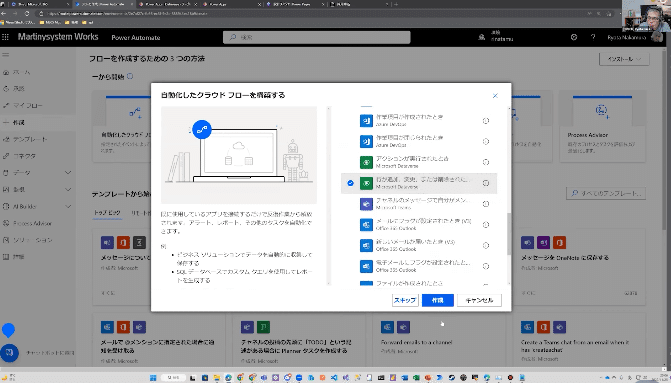The width and height of the screenshot is (671, 383).
Task: Open the settings gear in header
Action: pos(574,37)
